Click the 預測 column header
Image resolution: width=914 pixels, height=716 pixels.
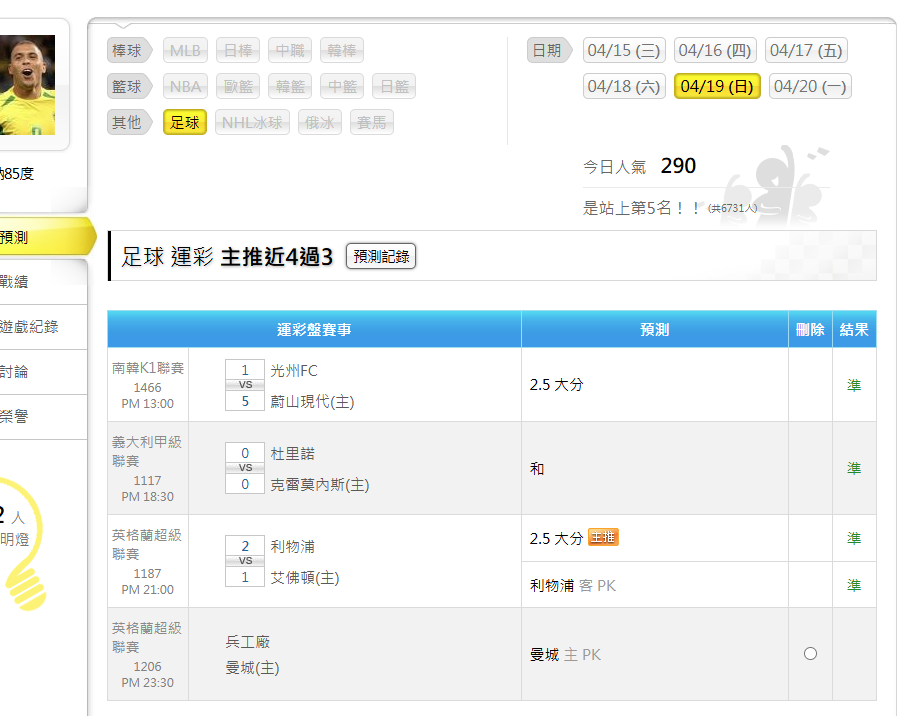[655, 329]
